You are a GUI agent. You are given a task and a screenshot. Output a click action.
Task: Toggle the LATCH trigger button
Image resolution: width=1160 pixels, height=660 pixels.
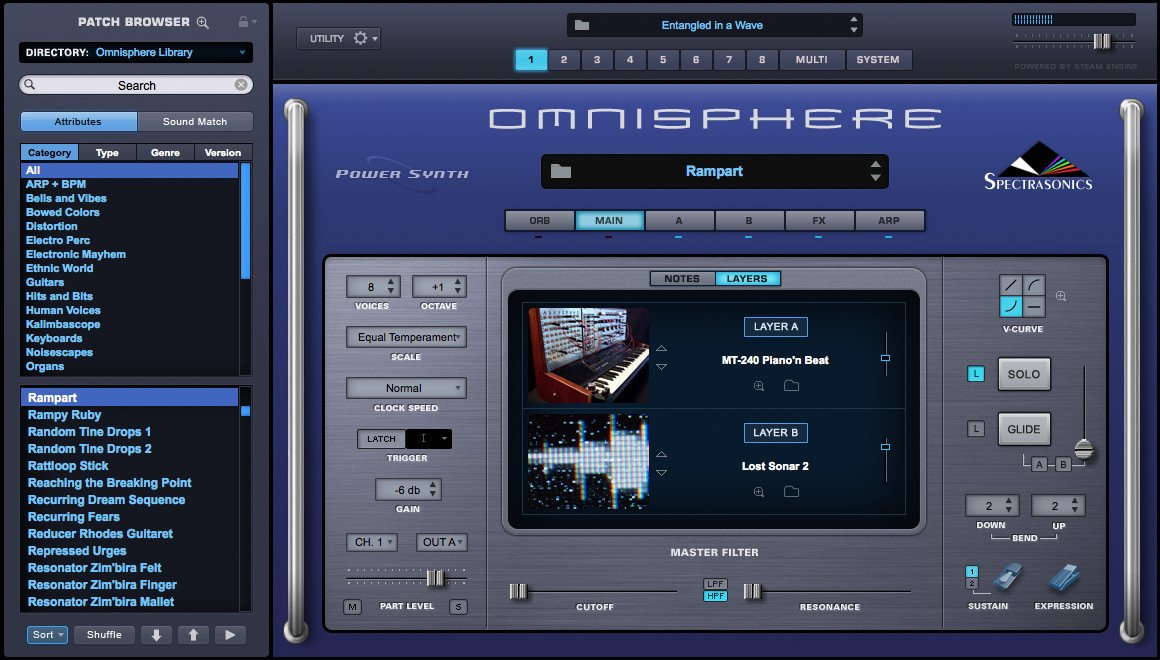(381, 439)
